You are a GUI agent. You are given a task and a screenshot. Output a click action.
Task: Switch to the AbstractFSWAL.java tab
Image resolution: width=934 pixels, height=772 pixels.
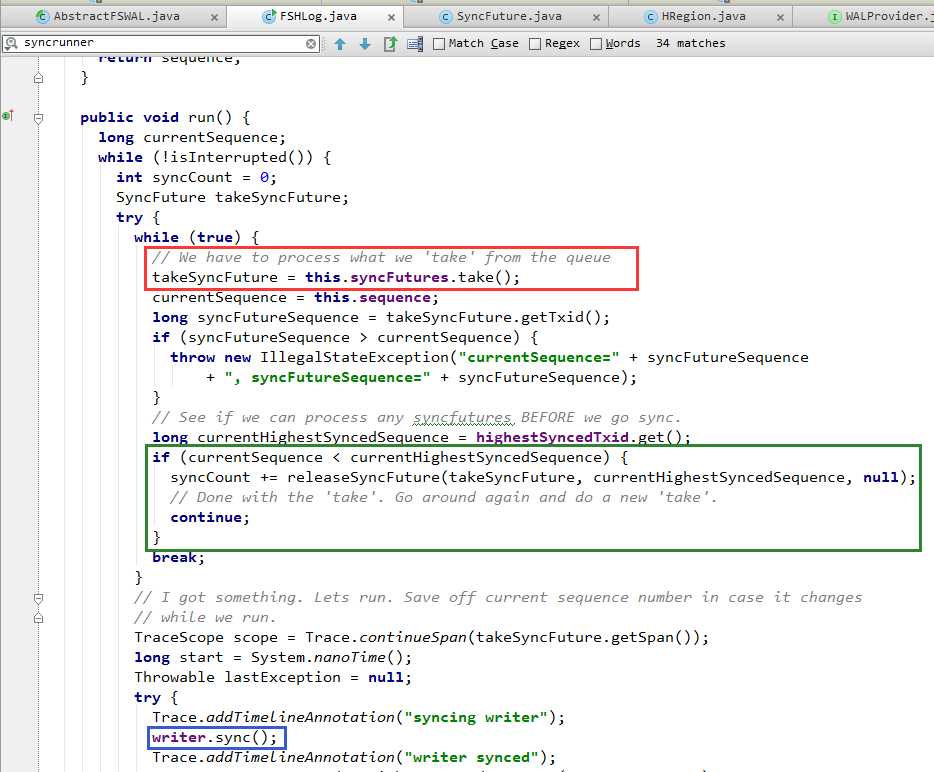pyautogui.click(x=116, y=17)
